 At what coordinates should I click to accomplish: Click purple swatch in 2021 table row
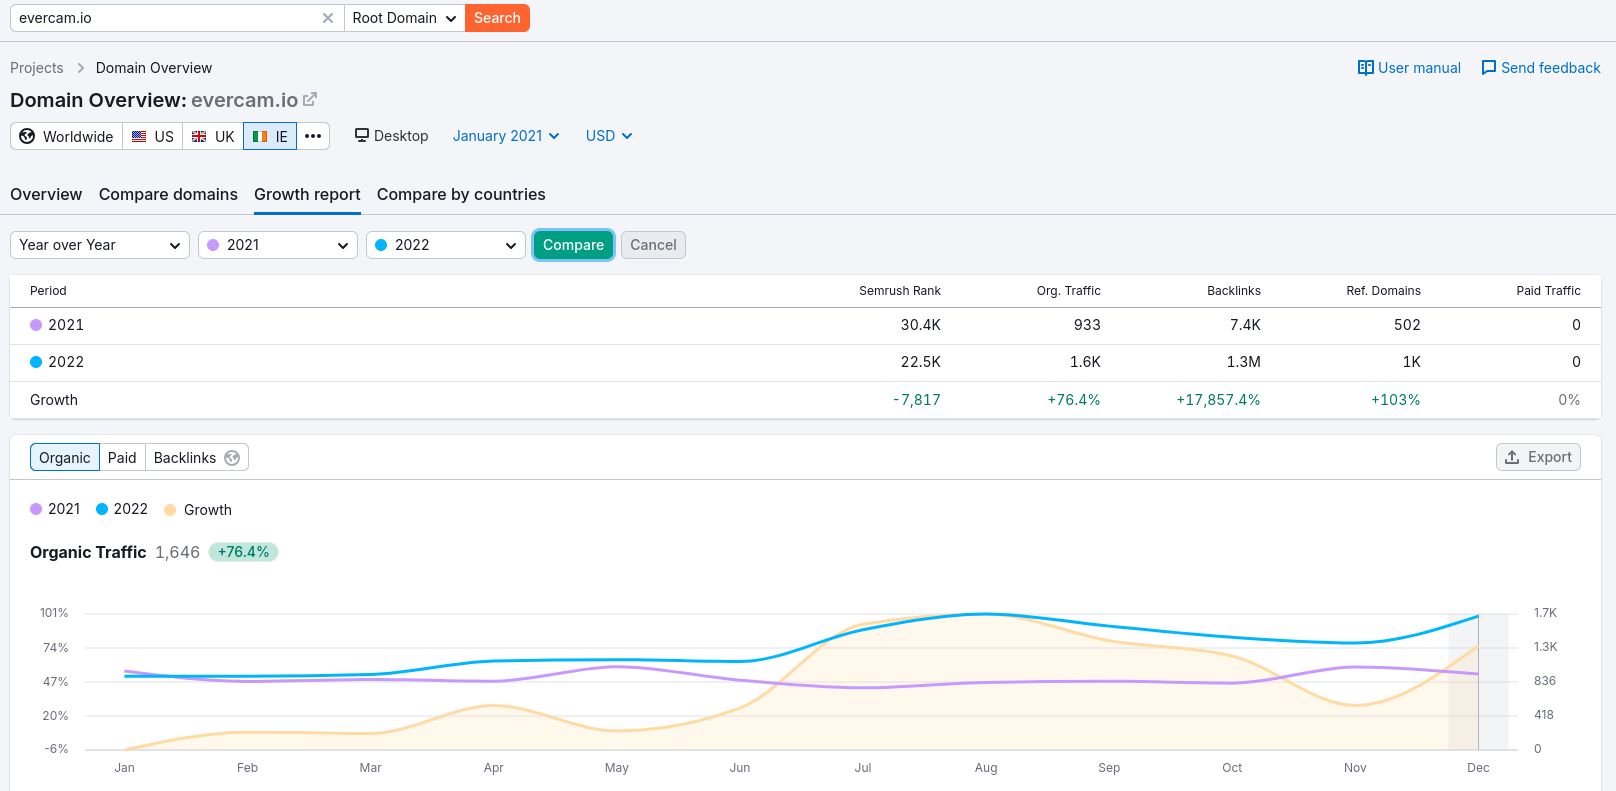point(36,325)
